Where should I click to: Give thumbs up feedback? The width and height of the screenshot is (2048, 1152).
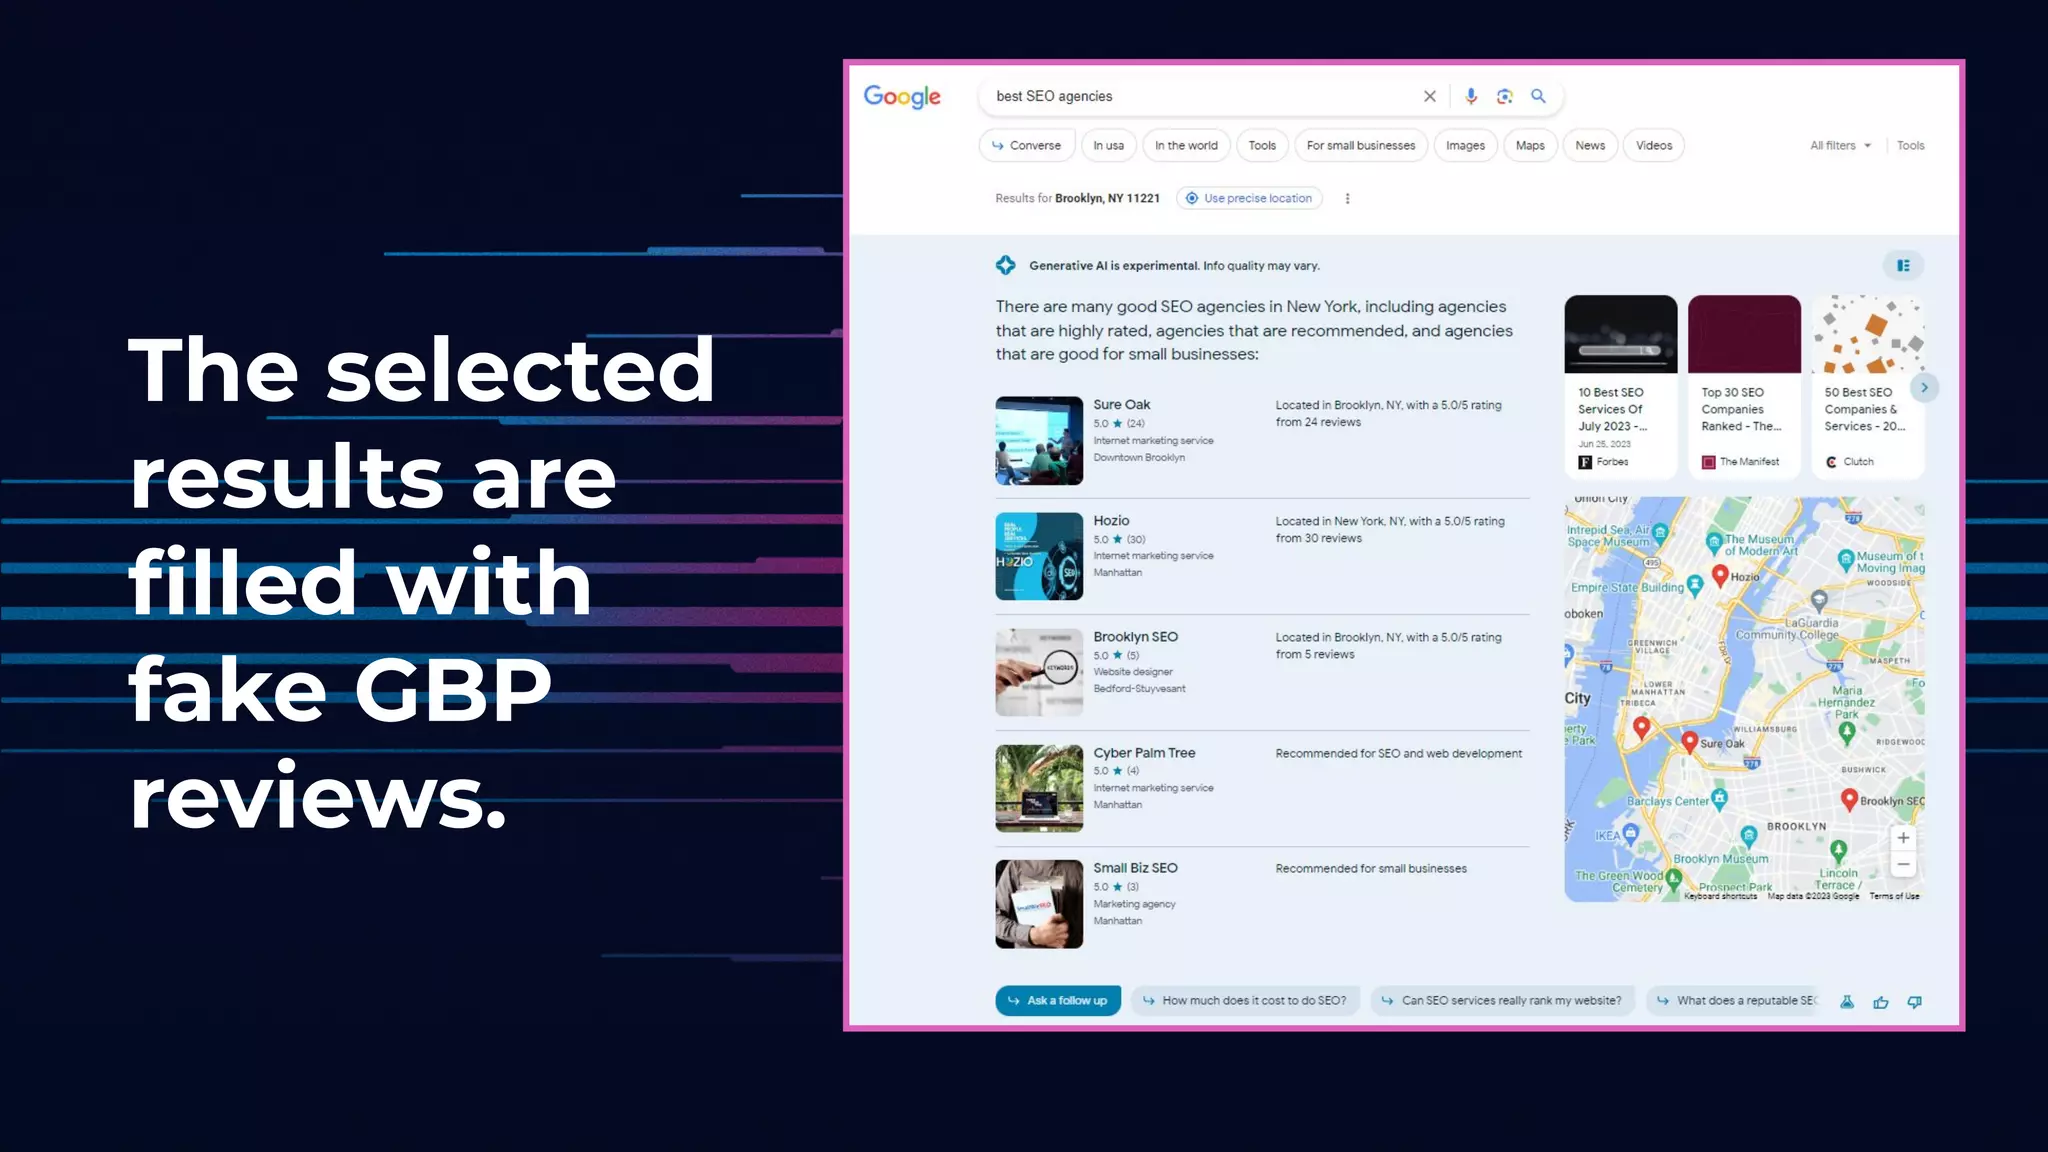[1880, 1001]
